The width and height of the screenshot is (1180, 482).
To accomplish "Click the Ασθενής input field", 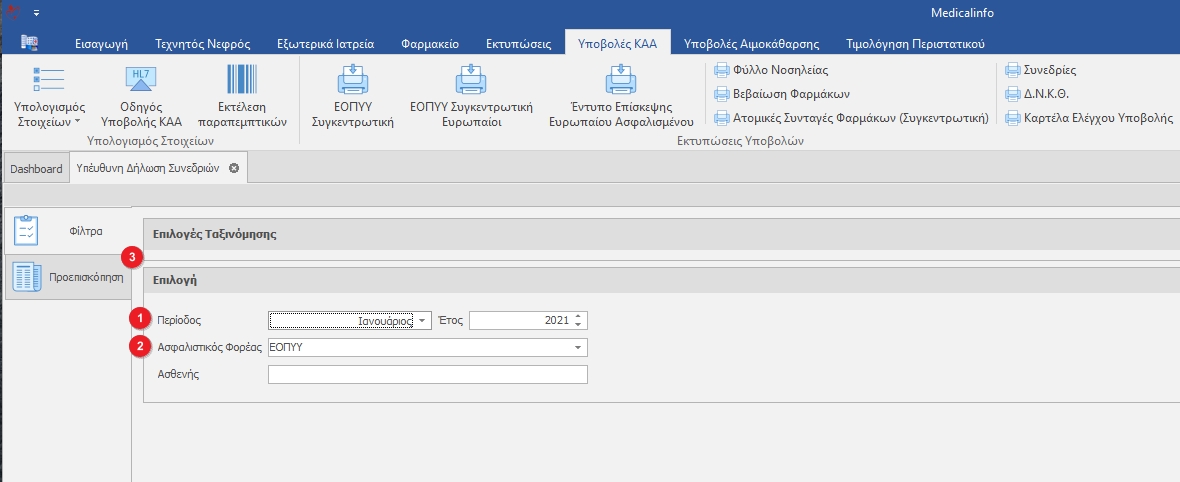I will [427, 375].
